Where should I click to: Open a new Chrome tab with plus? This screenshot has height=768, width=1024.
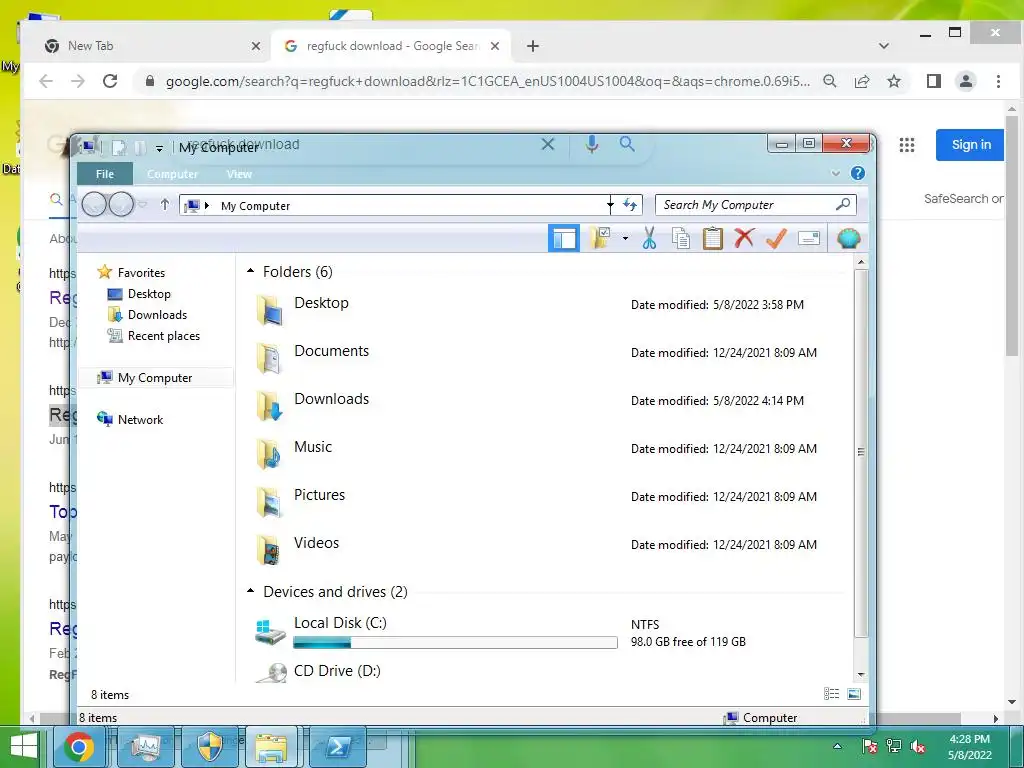(533, 46)
